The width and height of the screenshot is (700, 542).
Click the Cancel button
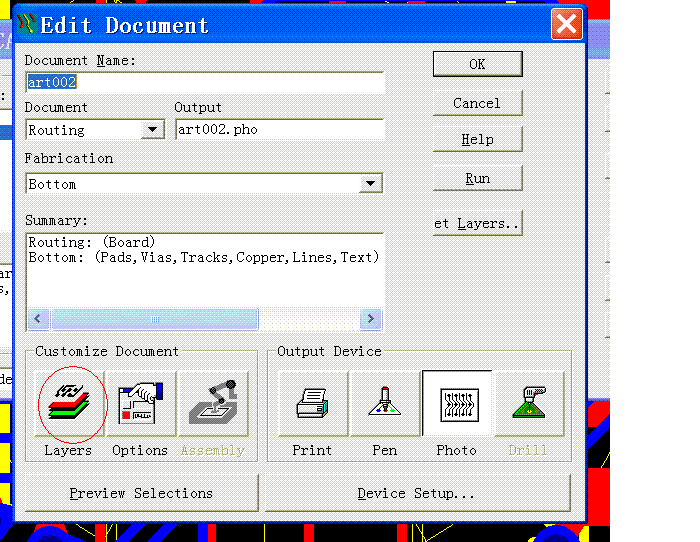(x=477, y=103)
